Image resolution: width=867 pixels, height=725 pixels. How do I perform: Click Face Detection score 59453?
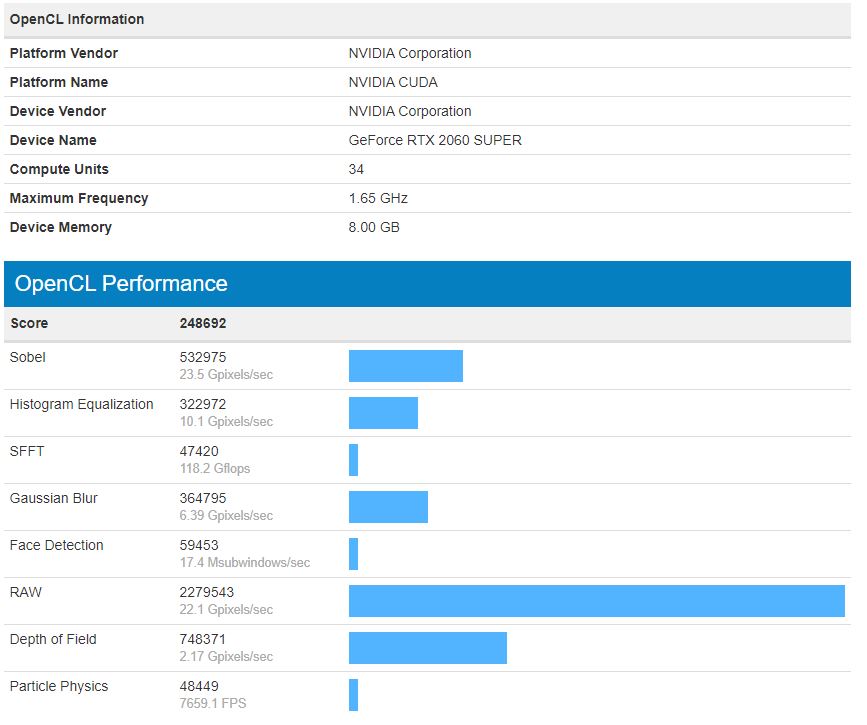click(x=199, y=545)
